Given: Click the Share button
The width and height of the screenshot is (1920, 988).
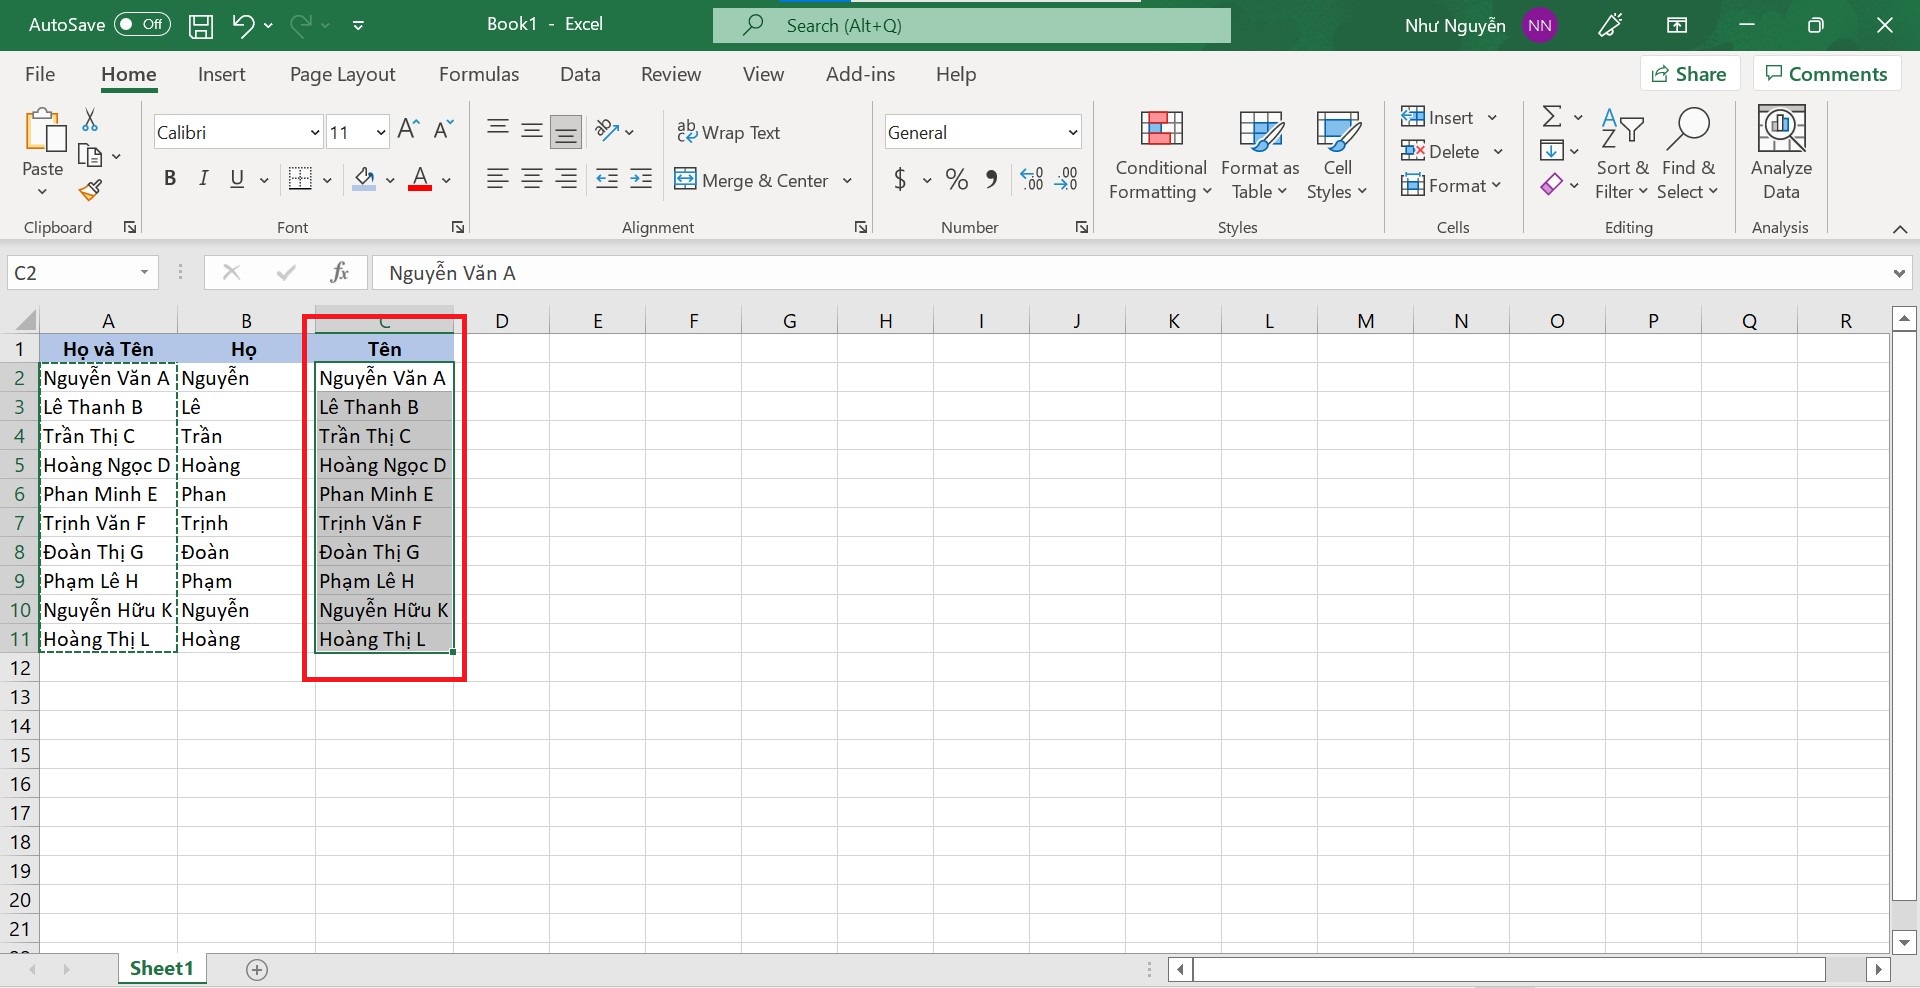Looking at the screenshot, I should [1689, 74].
